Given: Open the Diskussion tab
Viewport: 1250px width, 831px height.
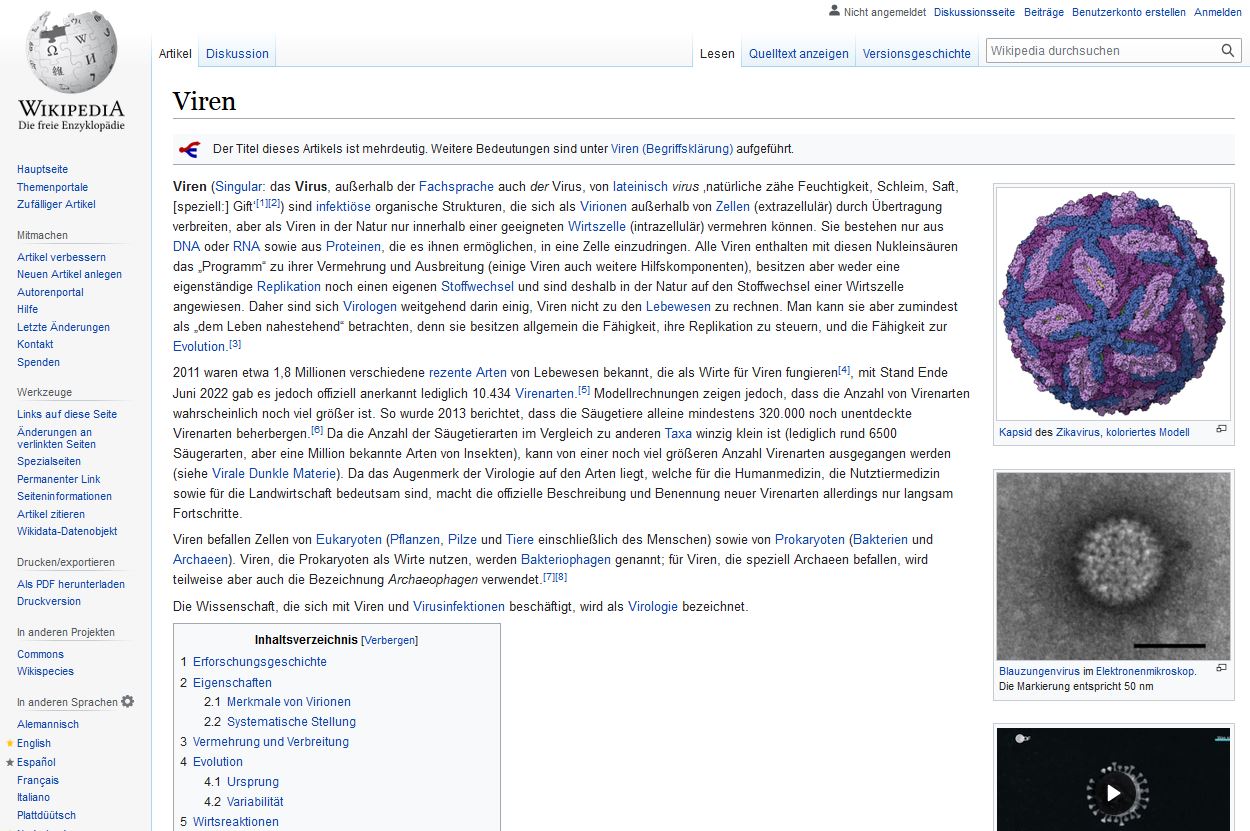Looking at the screenshot, I should point(237,54).
